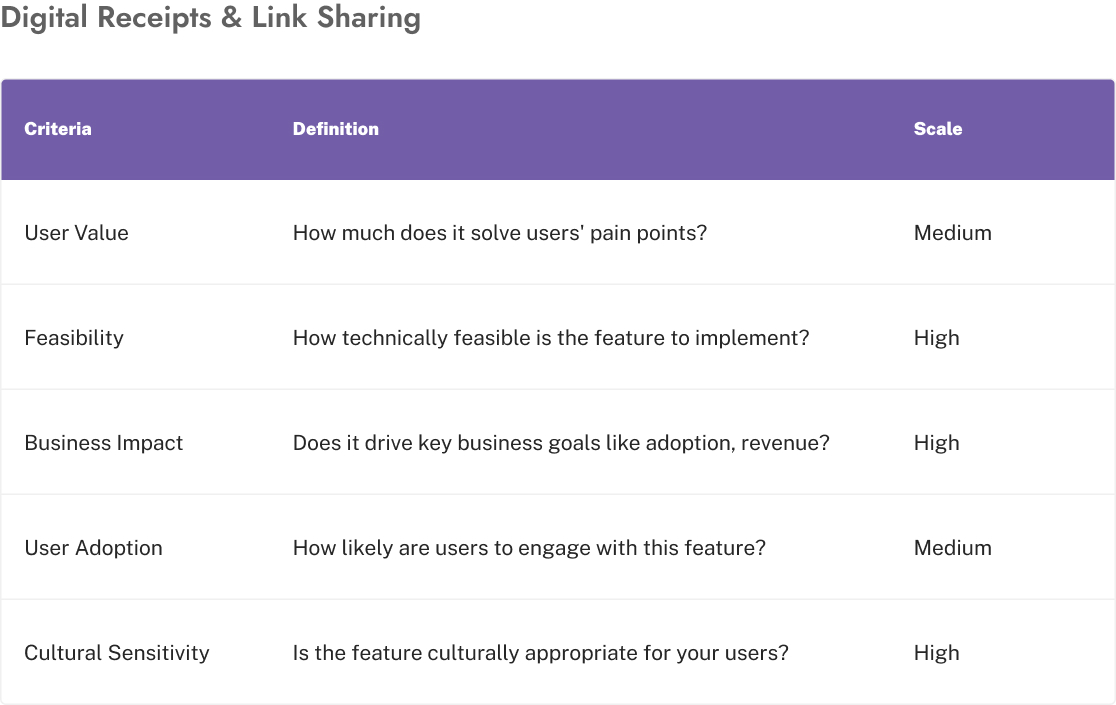Select the User Adoption criteria cell

pos(93,548)
